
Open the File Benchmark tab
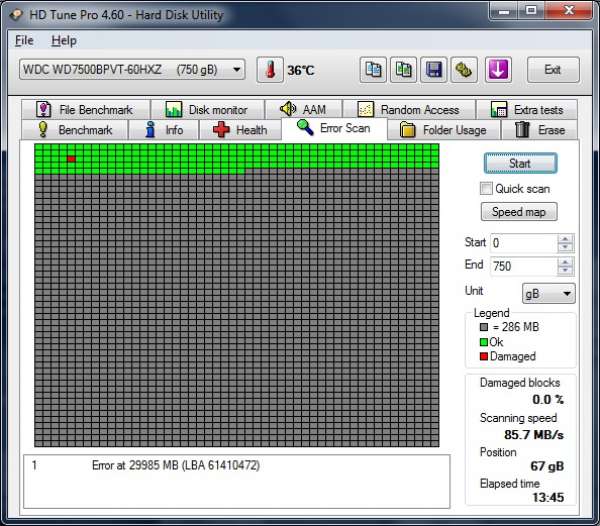[x=85, y=110]
